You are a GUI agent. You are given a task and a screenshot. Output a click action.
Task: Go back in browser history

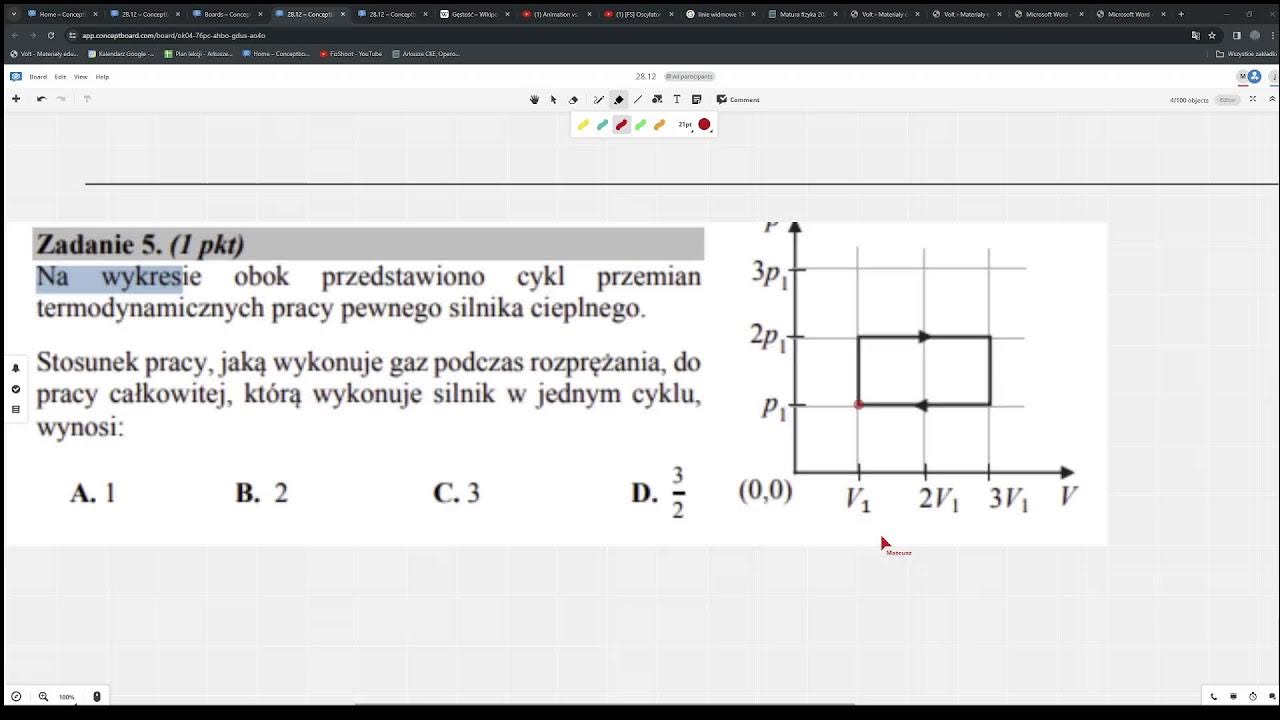click(14, 35)
